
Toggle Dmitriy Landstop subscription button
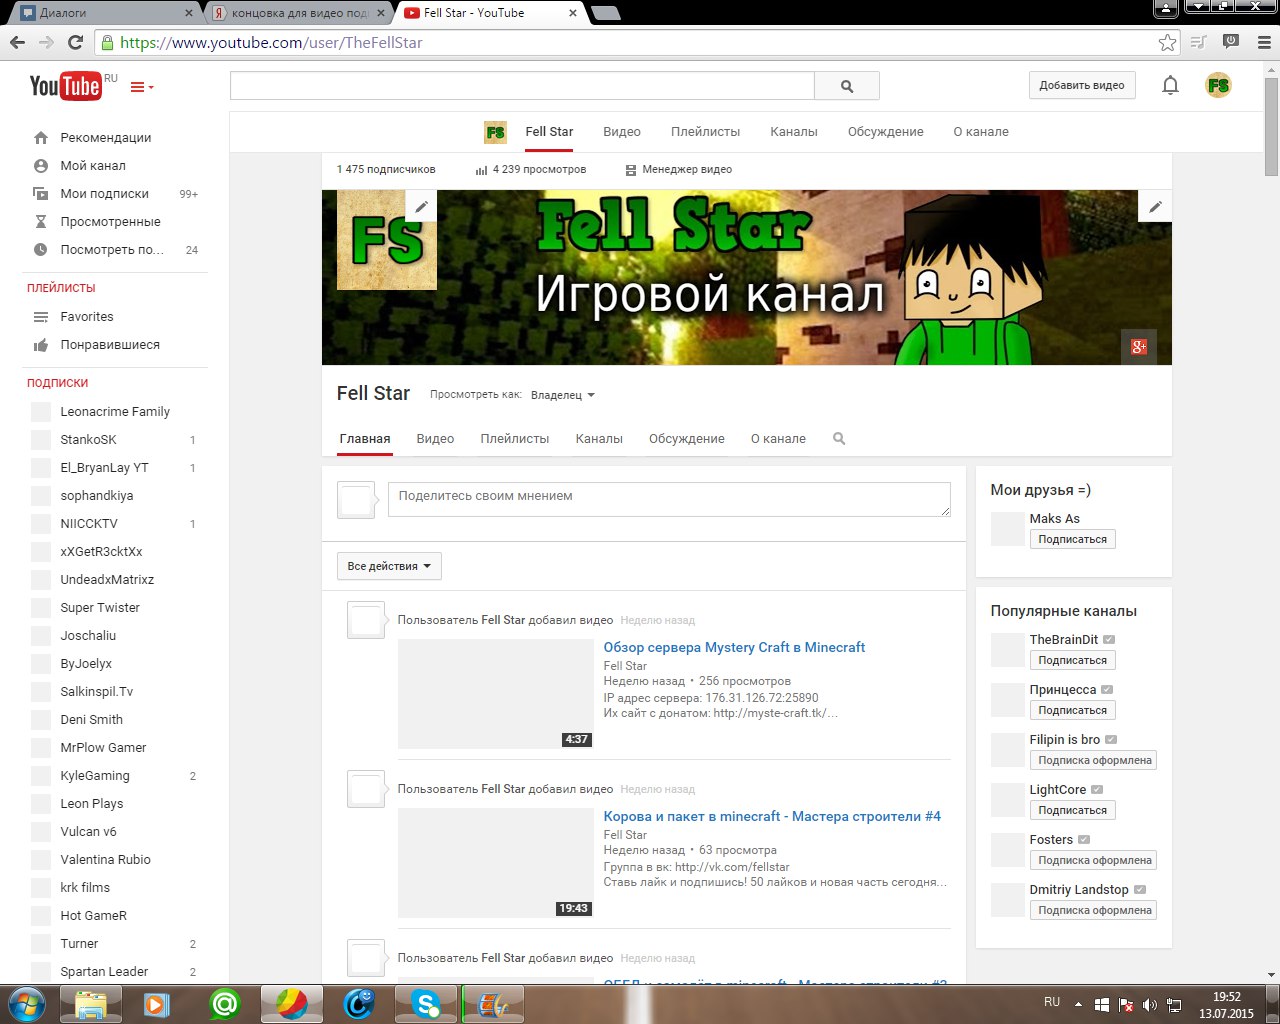pos(1094,910)
